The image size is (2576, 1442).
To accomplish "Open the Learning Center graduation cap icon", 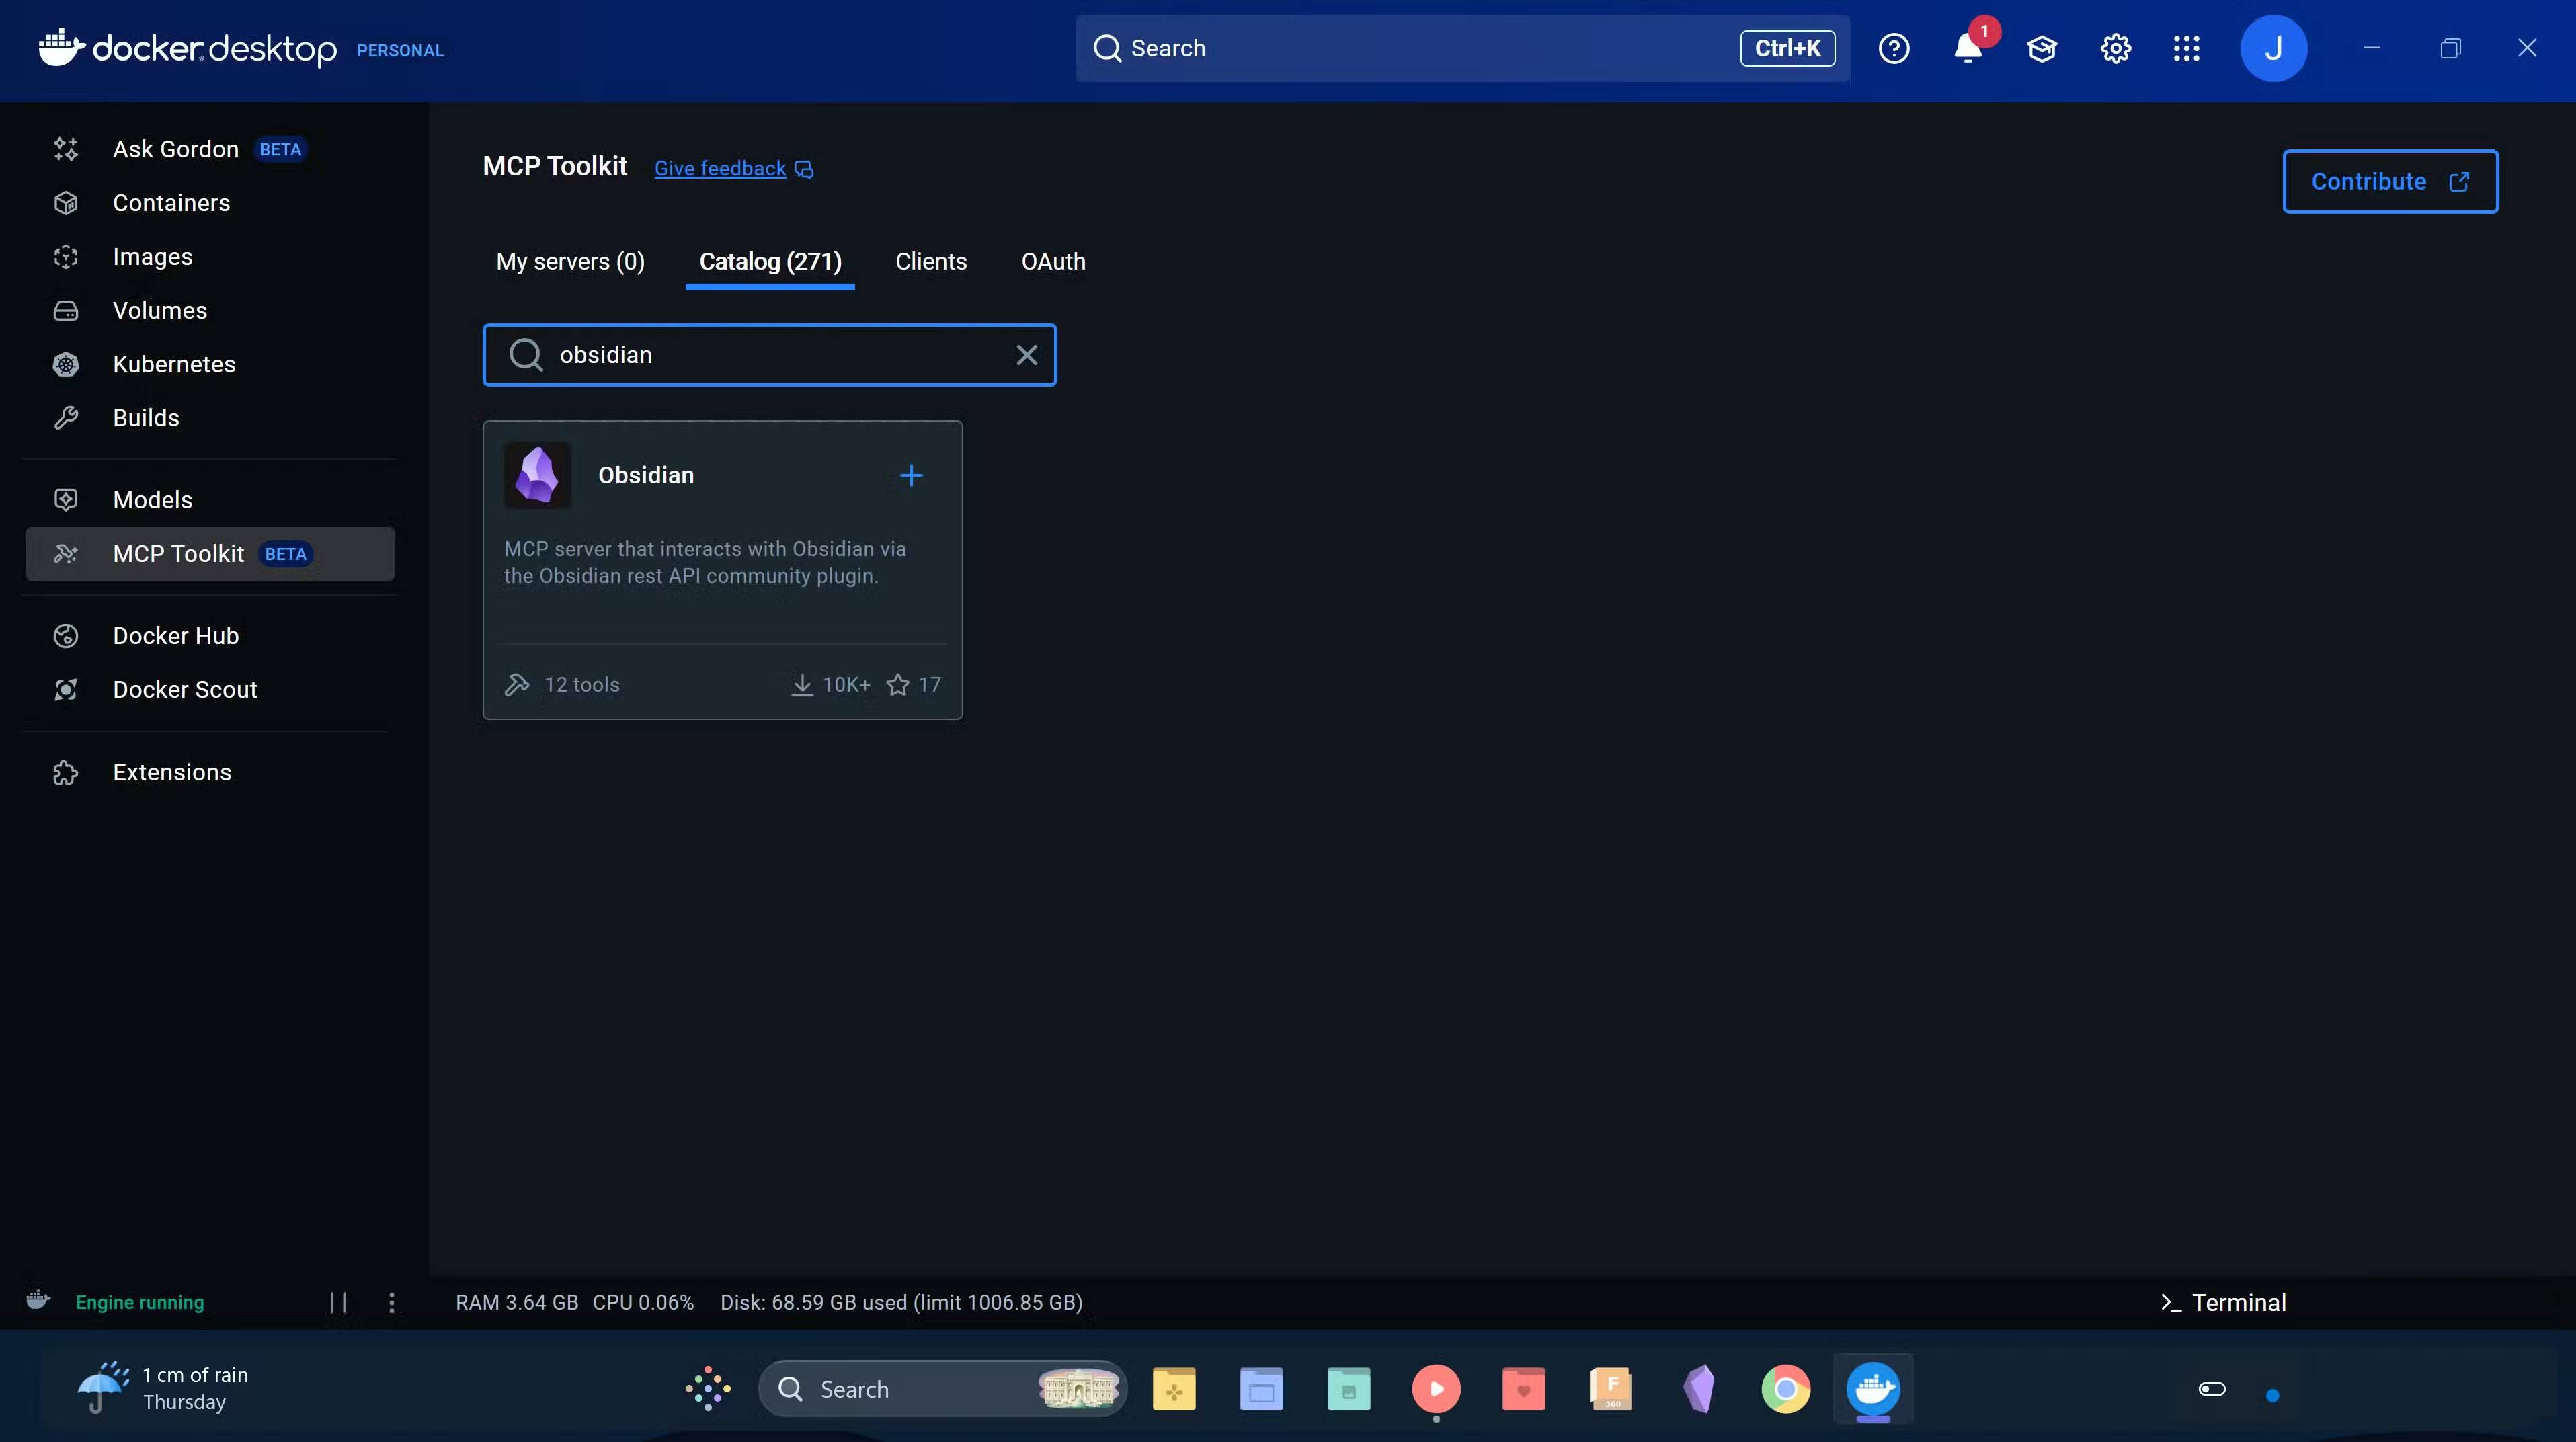I will [x=2042, y=48].
